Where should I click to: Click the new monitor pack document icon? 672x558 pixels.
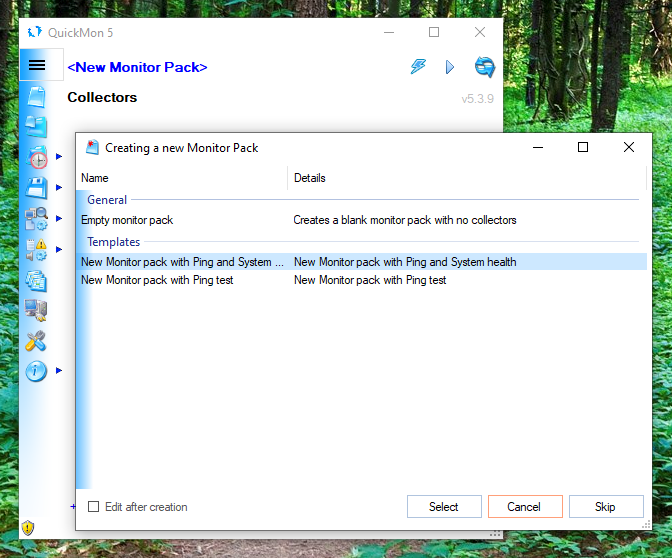pyautogui.click(x=36, y=96)
